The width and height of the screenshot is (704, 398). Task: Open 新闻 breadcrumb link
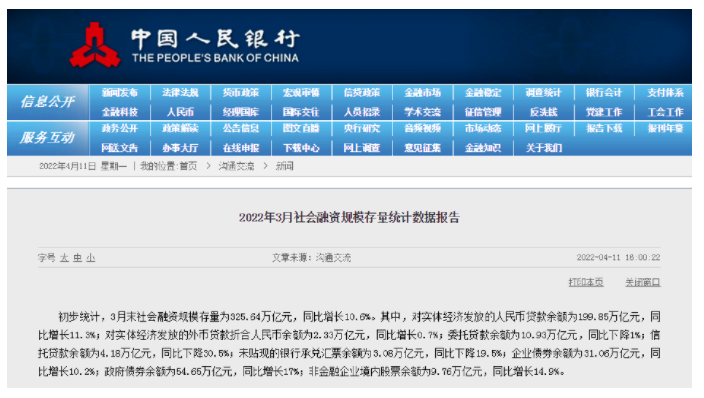284,166
